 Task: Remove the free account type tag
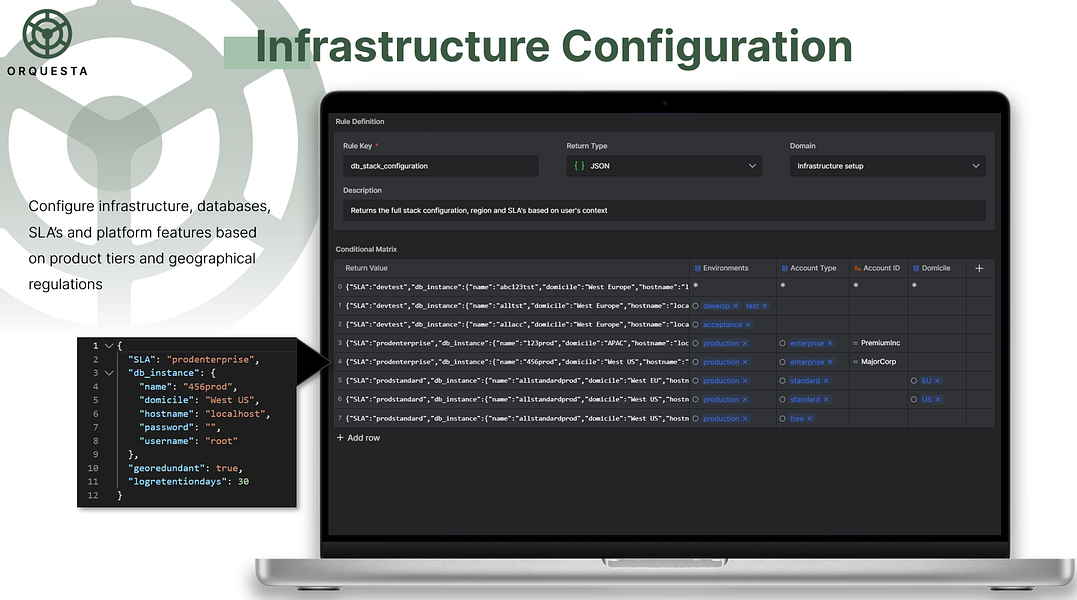[809, 419]
